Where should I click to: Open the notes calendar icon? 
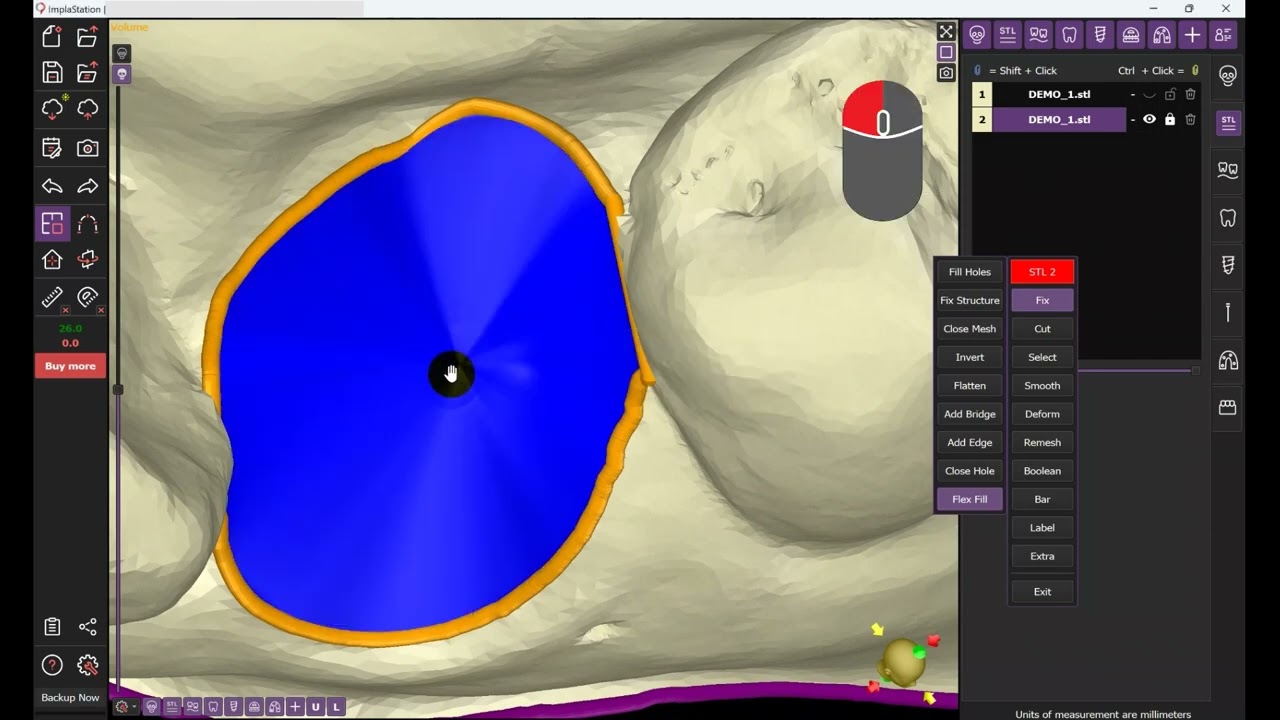point(52,148)
